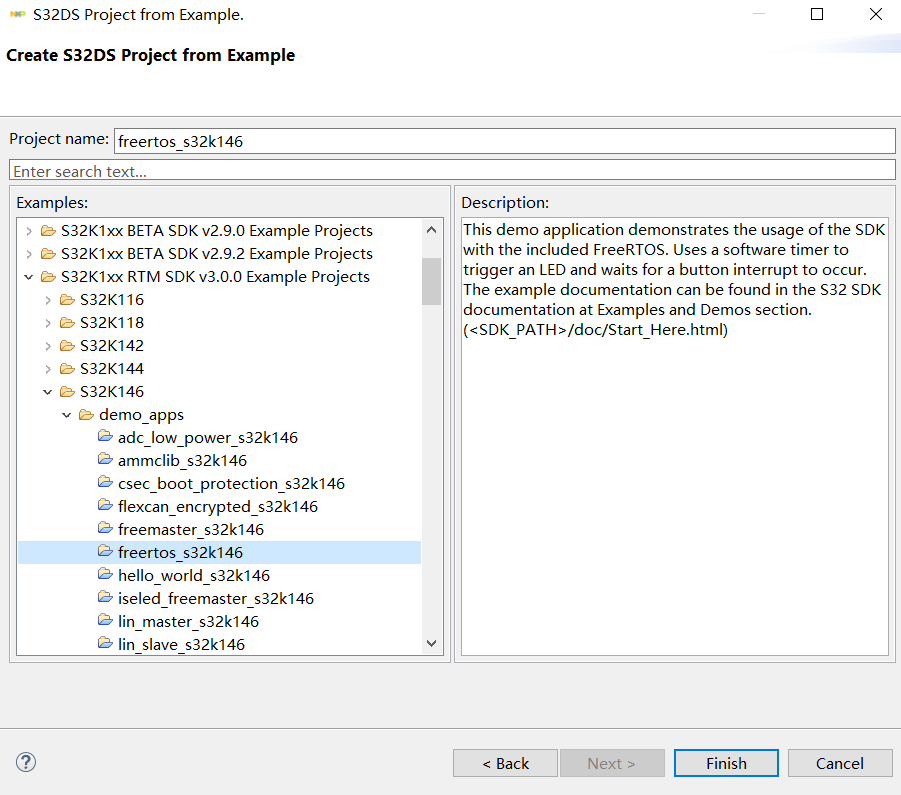The height and width of the screenshot is (795, 901).
Task: Click the lin_master_s32k146 folder icon
Action: point(105,620)
